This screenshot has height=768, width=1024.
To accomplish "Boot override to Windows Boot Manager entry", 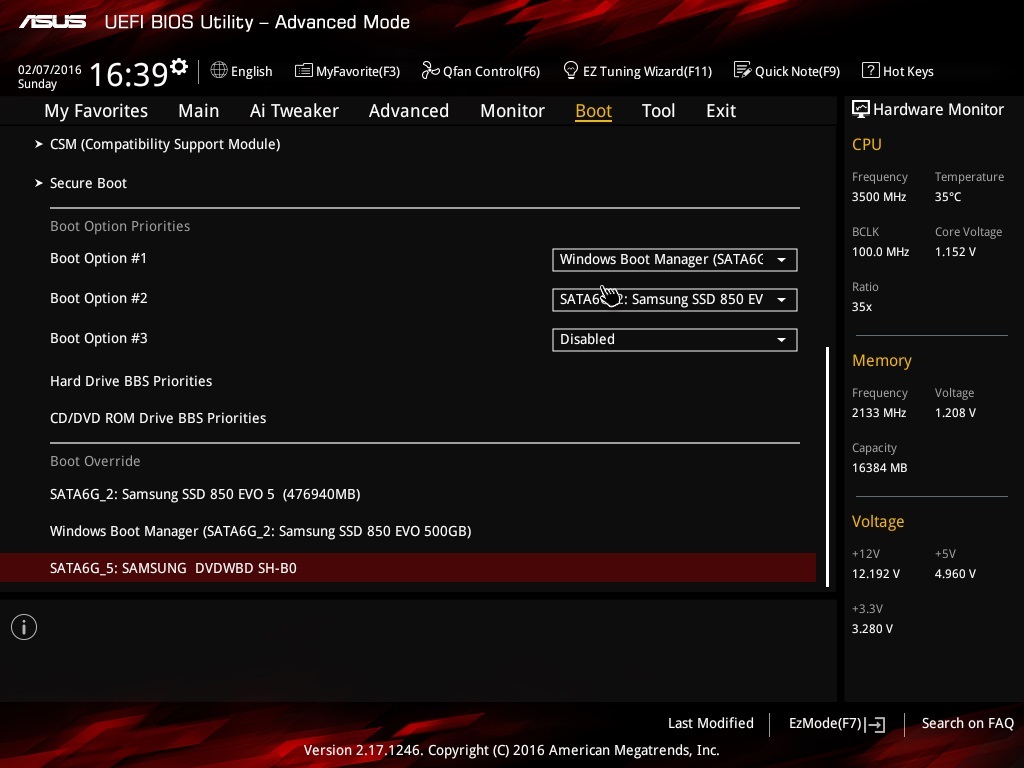I will click(x=261, y=531).
